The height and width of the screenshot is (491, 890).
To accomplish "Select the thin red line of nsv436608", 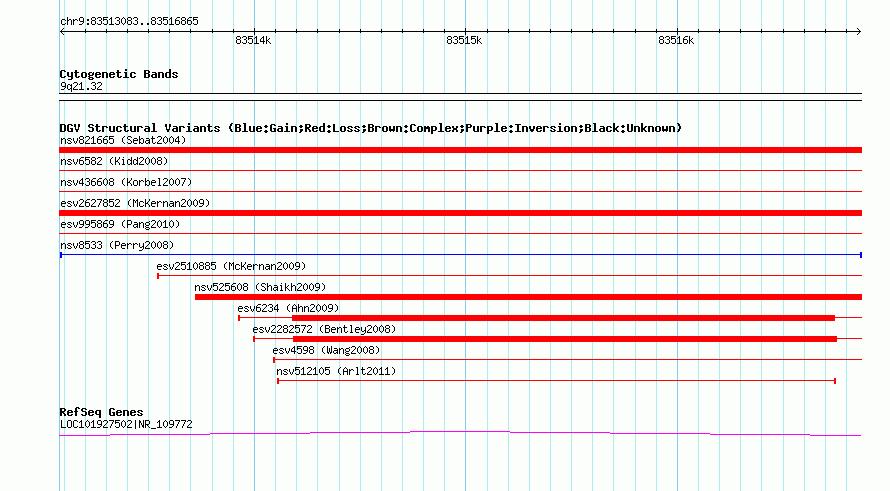I will [460, 191].
